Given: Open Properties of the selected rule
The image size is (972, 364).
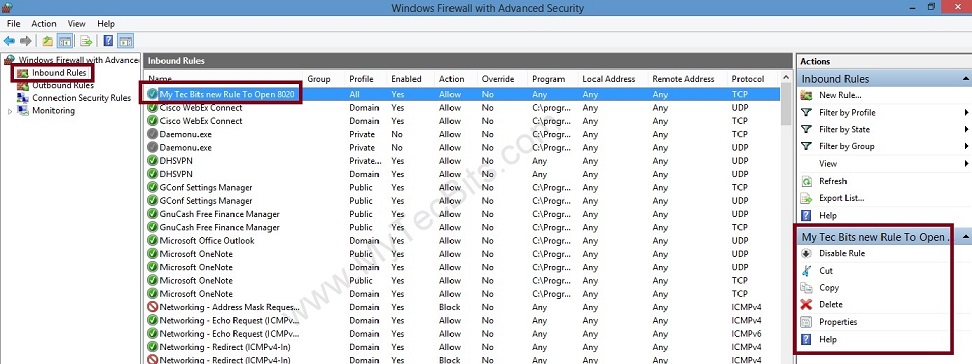Looking at the screenshot, I should pos(837,322).
